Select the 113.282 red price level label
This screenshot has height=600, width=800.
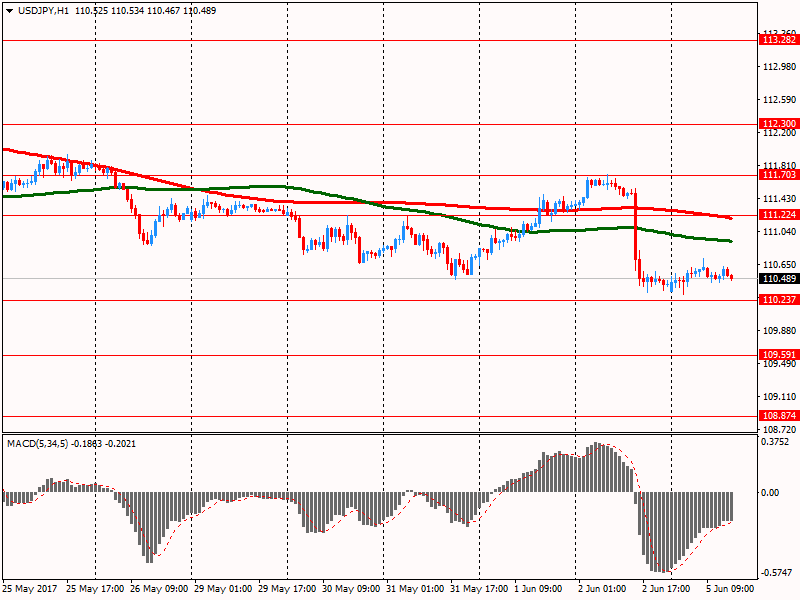(779, 40)
